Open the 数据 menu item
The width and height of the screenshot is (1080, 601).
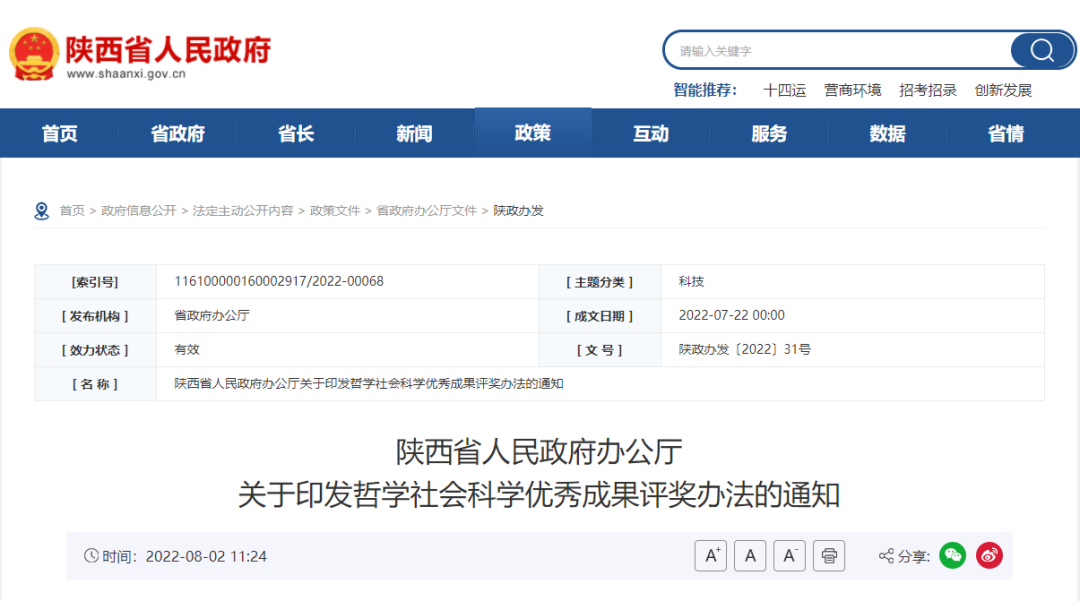(886, 132)
